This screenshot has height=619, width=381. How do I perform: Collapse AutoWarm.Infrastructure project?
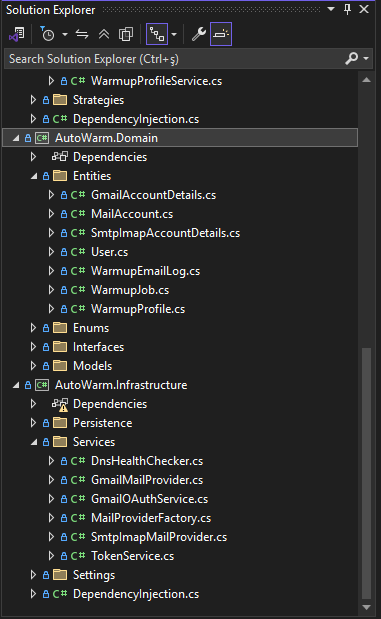coord(16,385)
